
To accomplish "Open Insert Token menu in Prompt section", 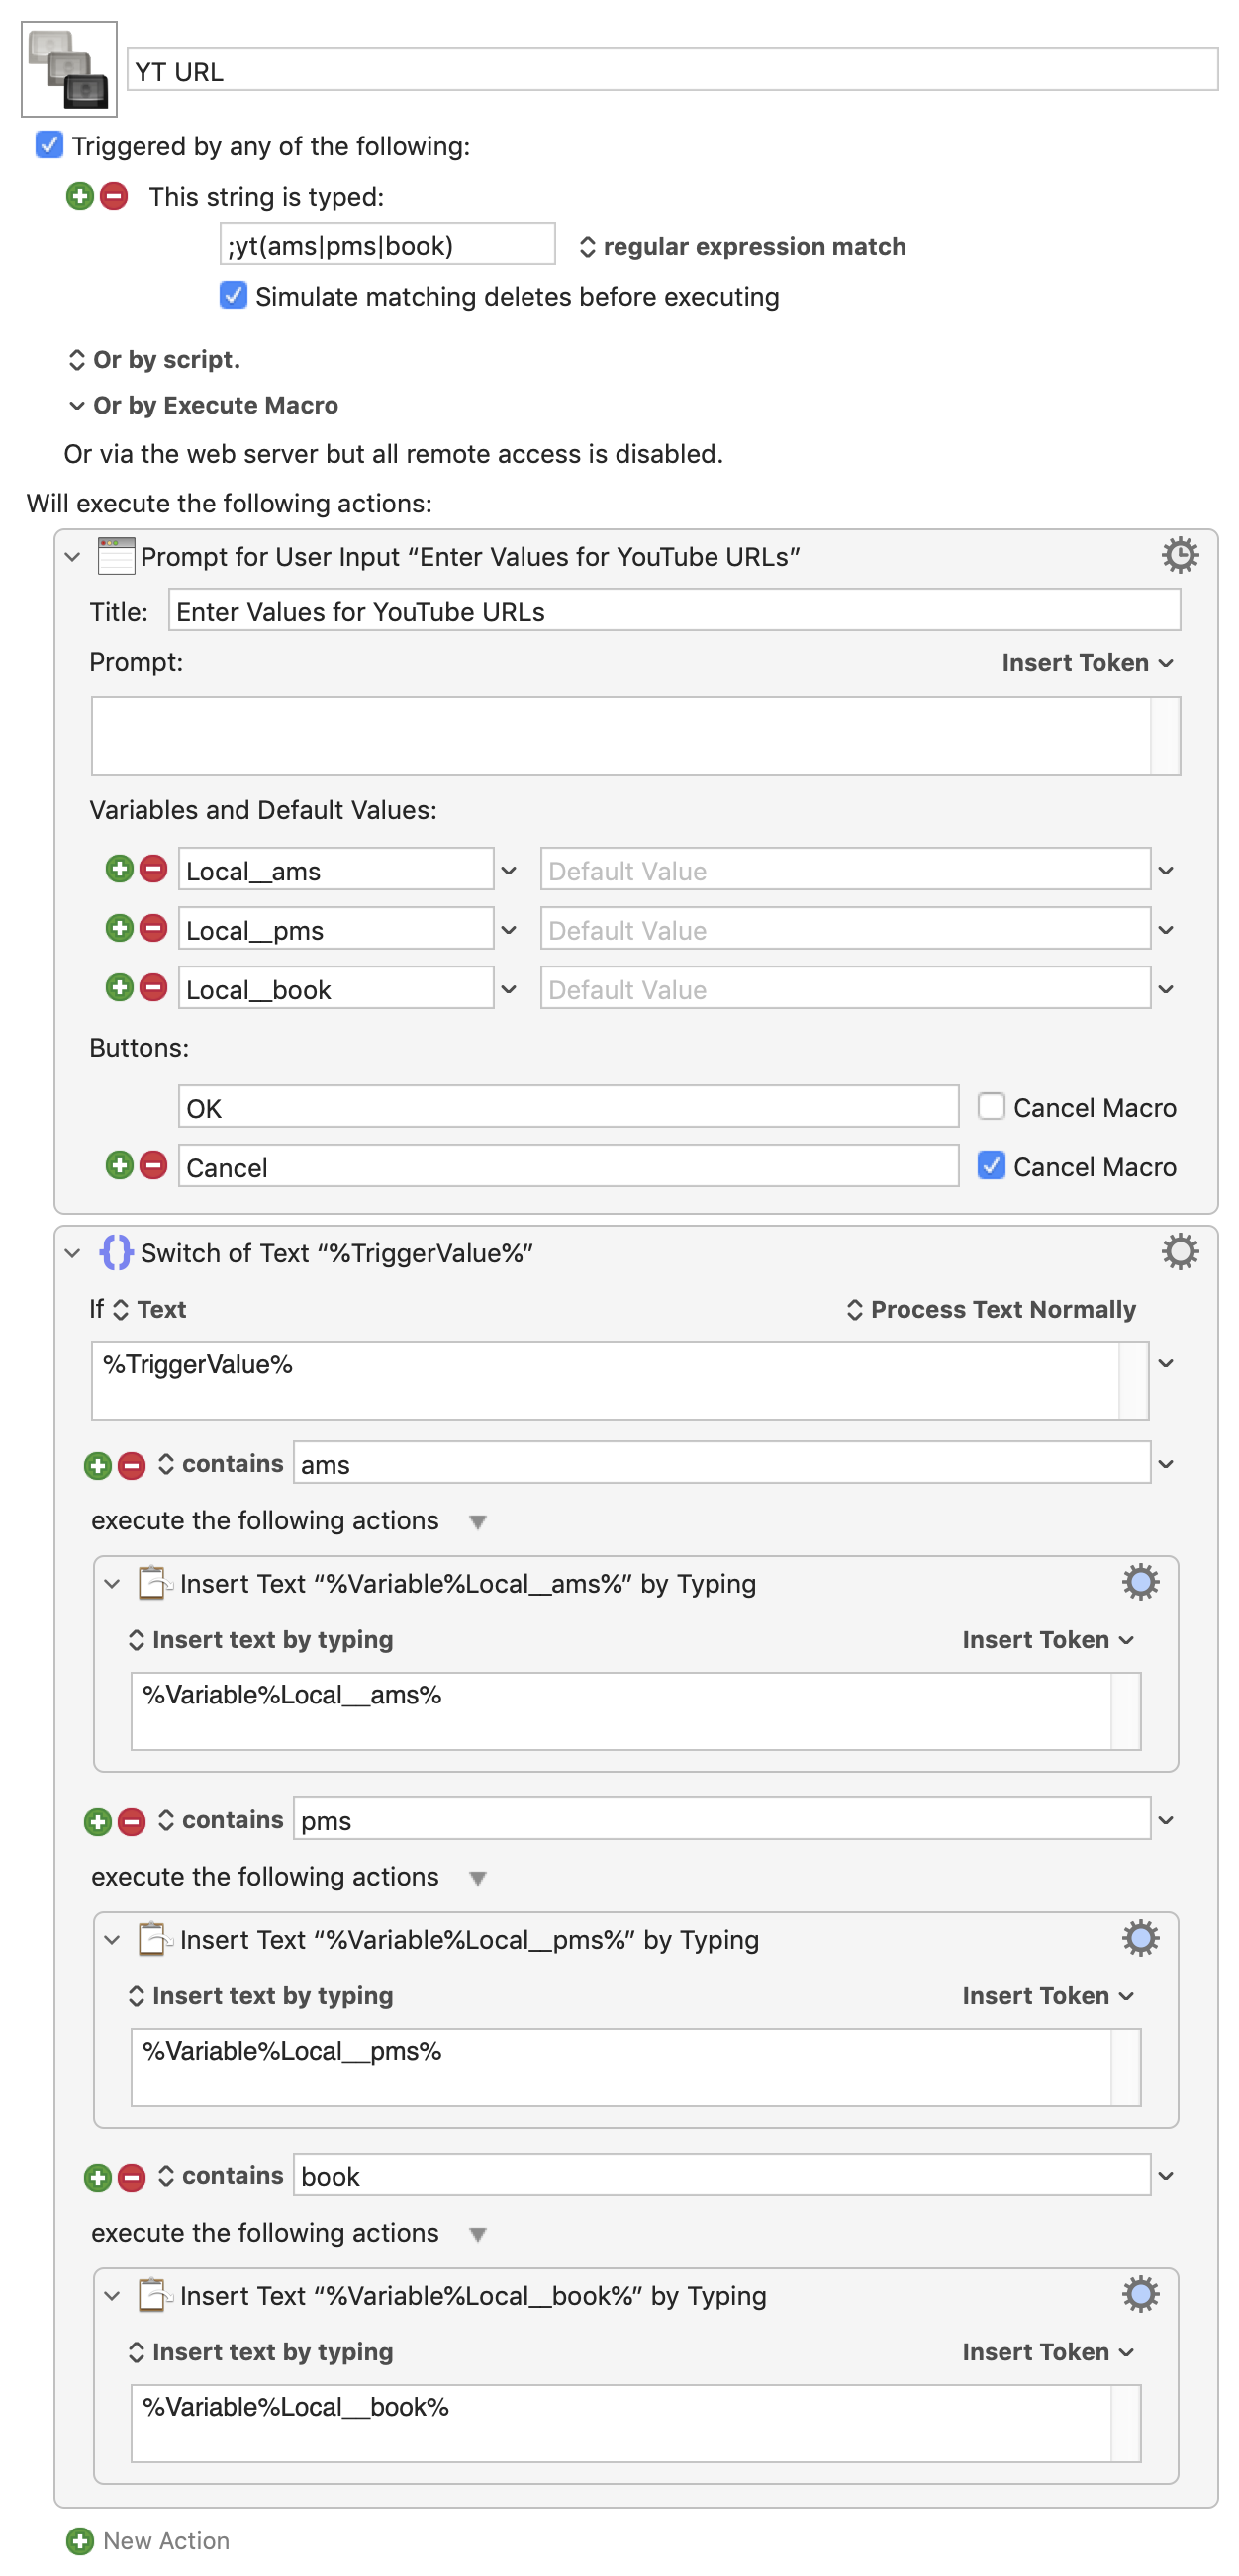I will click(x=1086, y=662).
